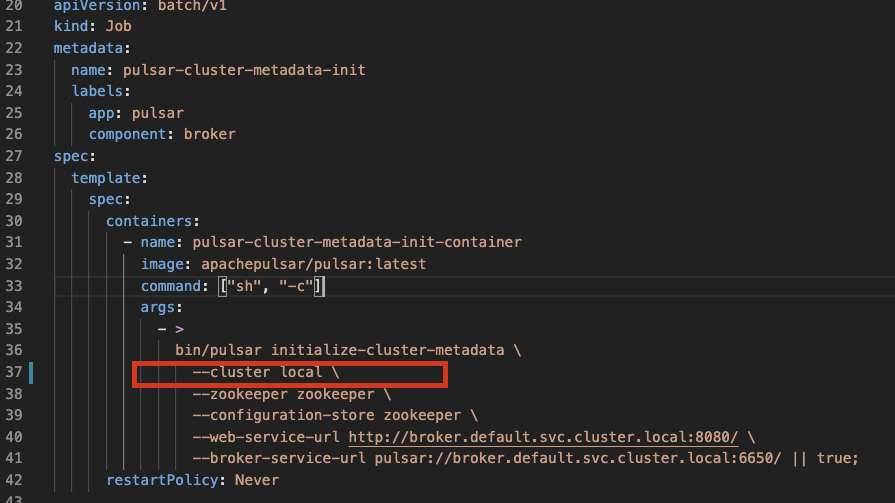
Task: Click the 'apachepulsar/pulsar:latest' image value
Action: (x=313, y=264)
